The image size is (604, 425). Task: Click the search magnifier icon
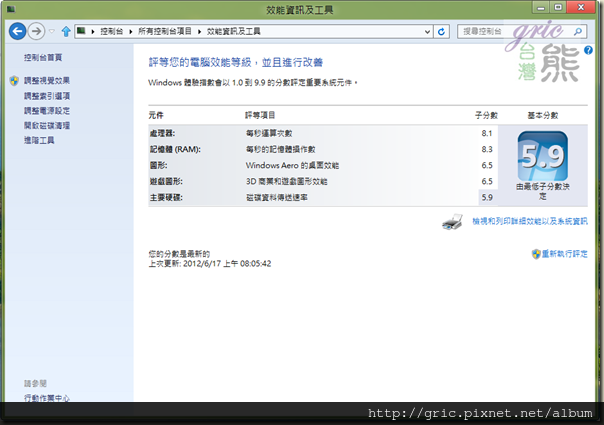click(577, 32)
